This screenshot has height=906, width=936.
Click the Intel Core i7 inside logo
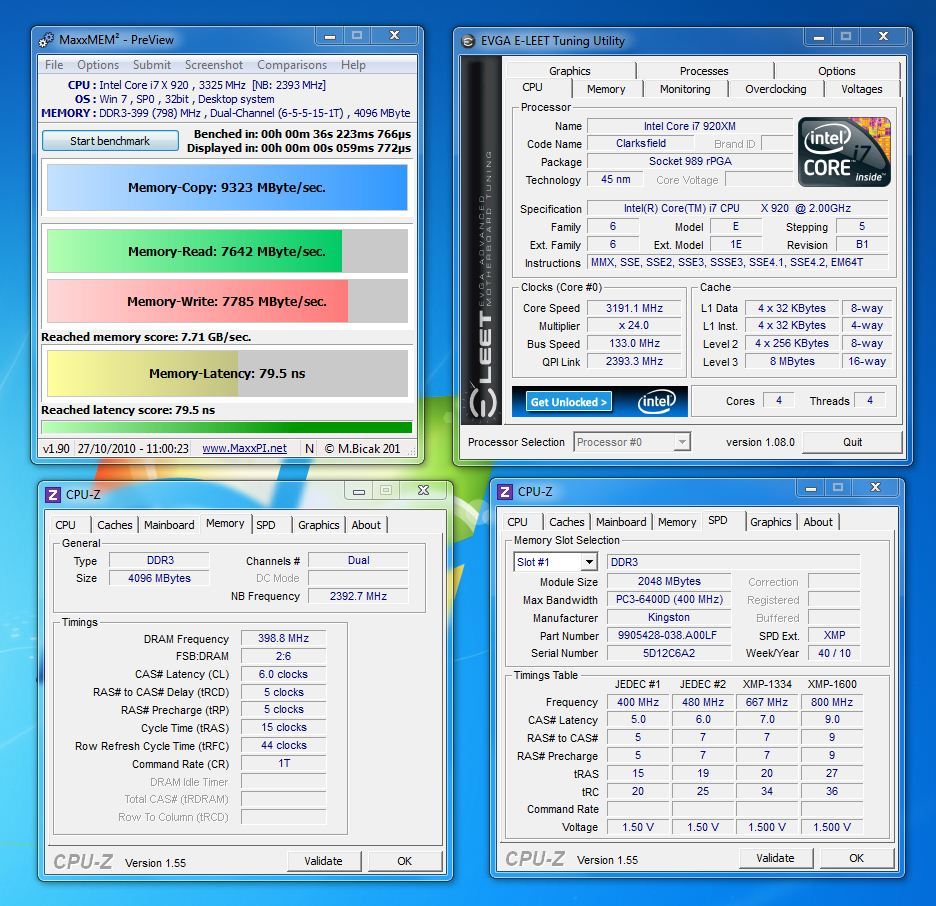coord(844,152)
